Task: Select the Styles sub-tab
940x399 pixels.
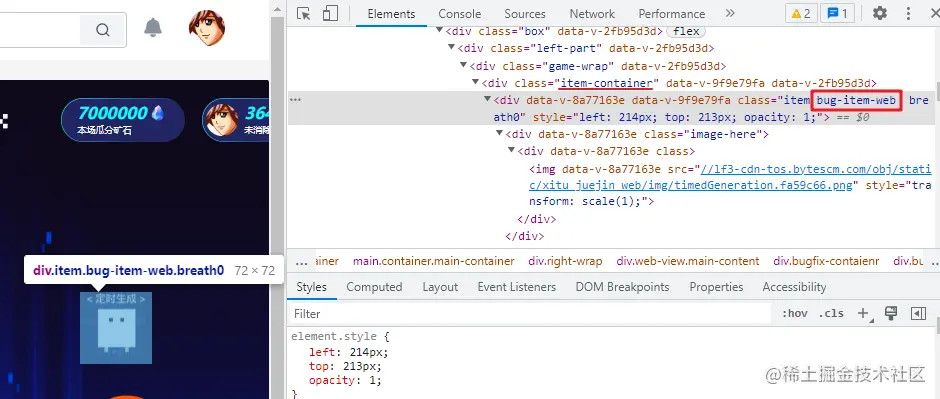Action: pyautogui.click(x=311, y=287)
